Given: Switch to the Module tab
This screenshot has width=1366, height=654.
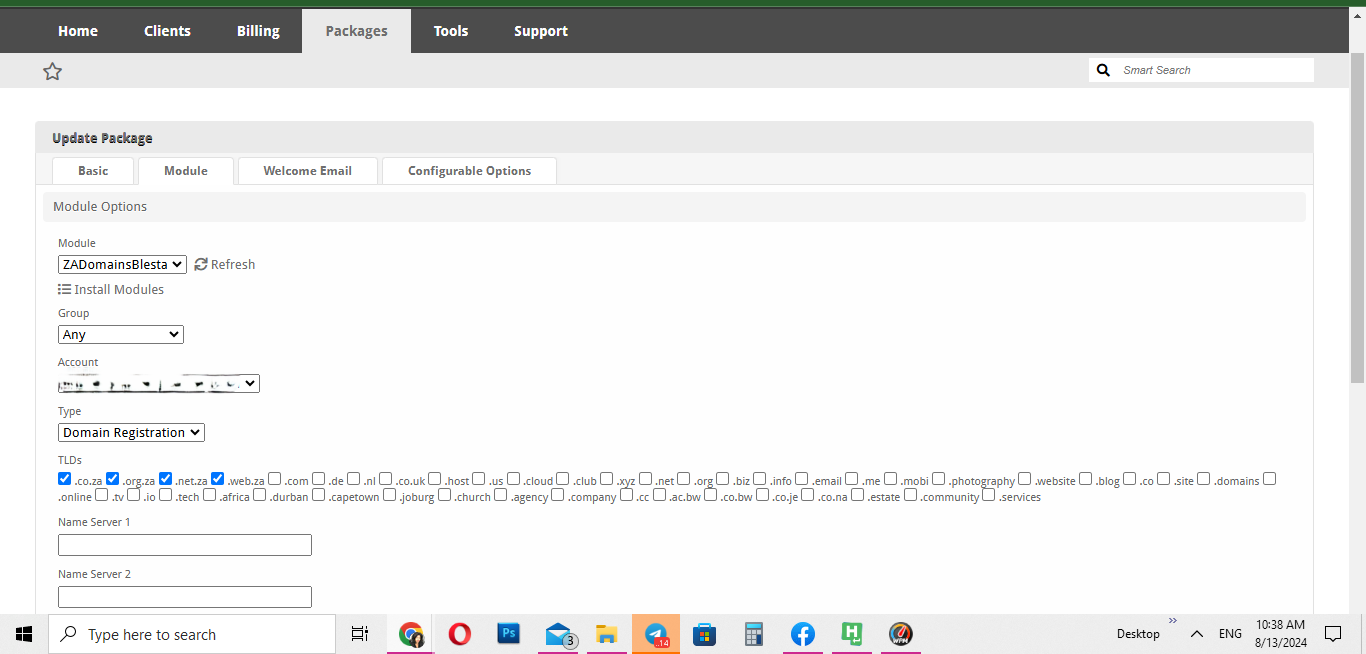Looking at the screenshot, I should pyautogui.click(x=186, y=171).
